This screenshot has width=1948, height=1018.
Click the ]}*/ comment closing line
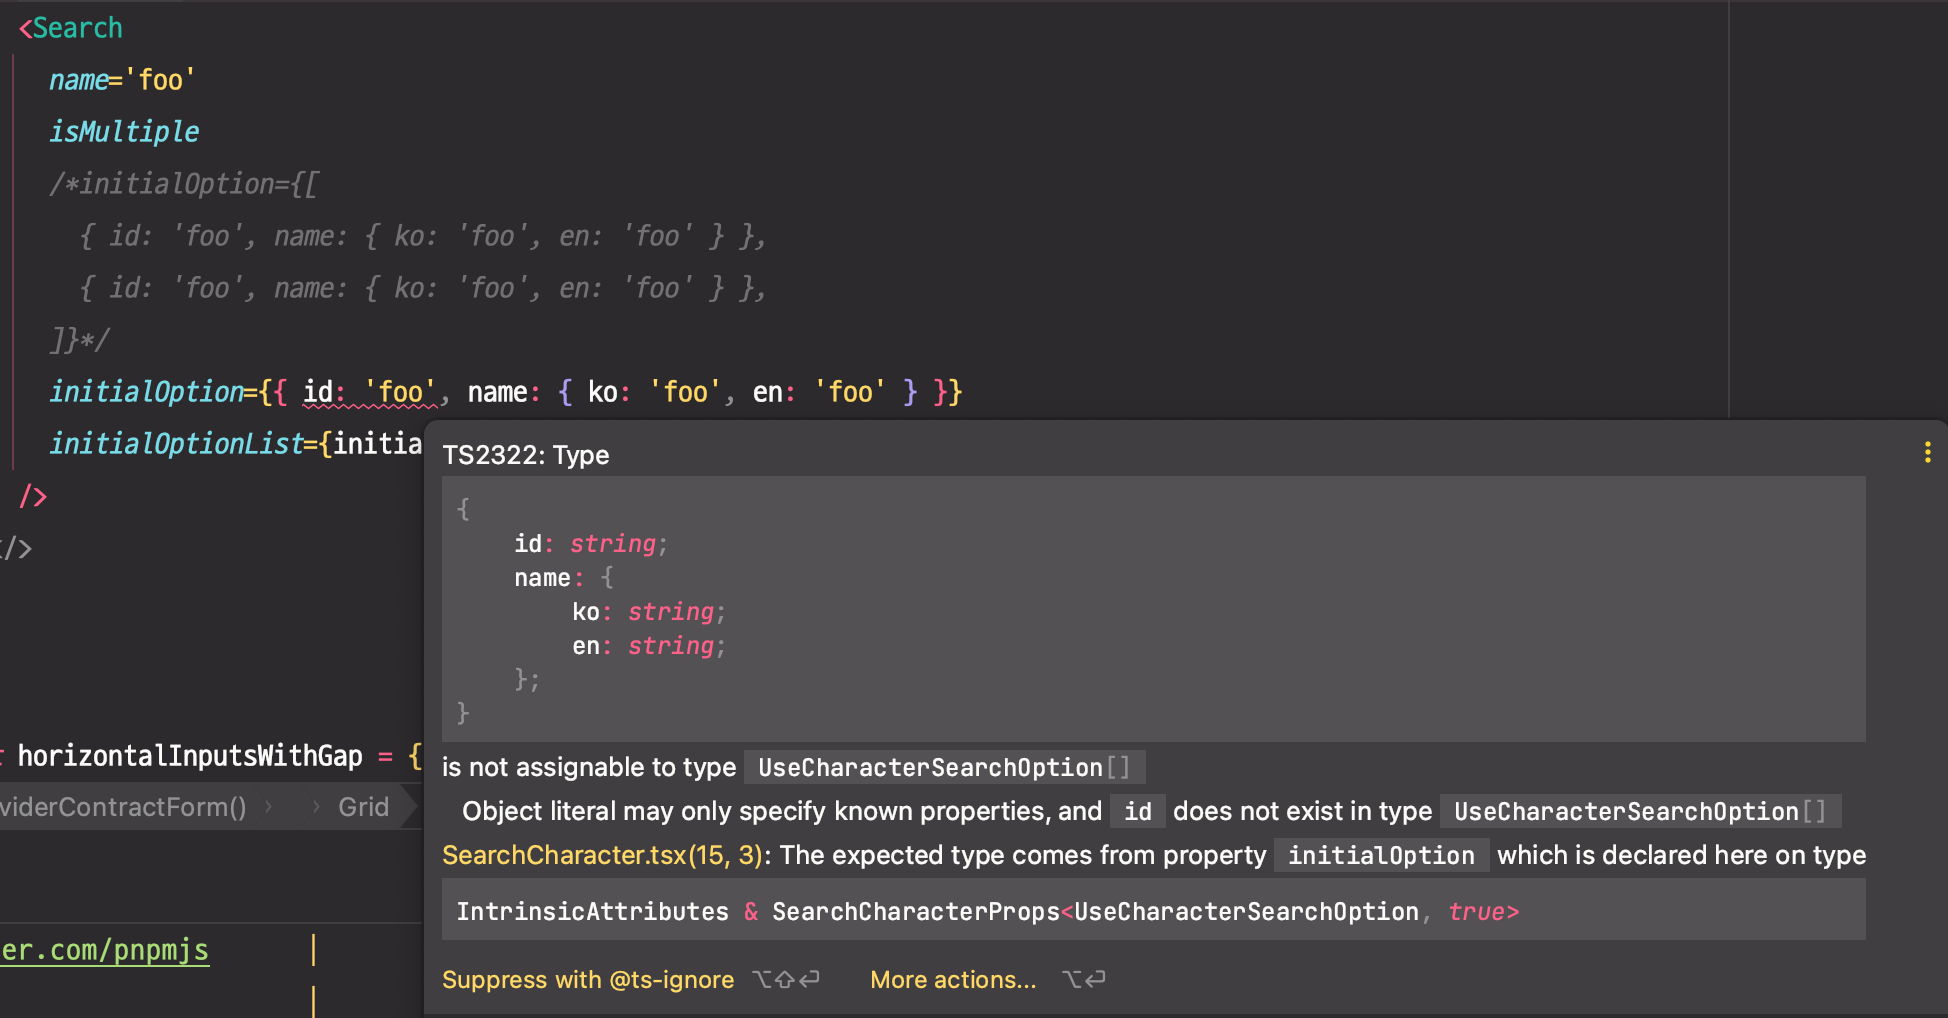coord(80,340)
